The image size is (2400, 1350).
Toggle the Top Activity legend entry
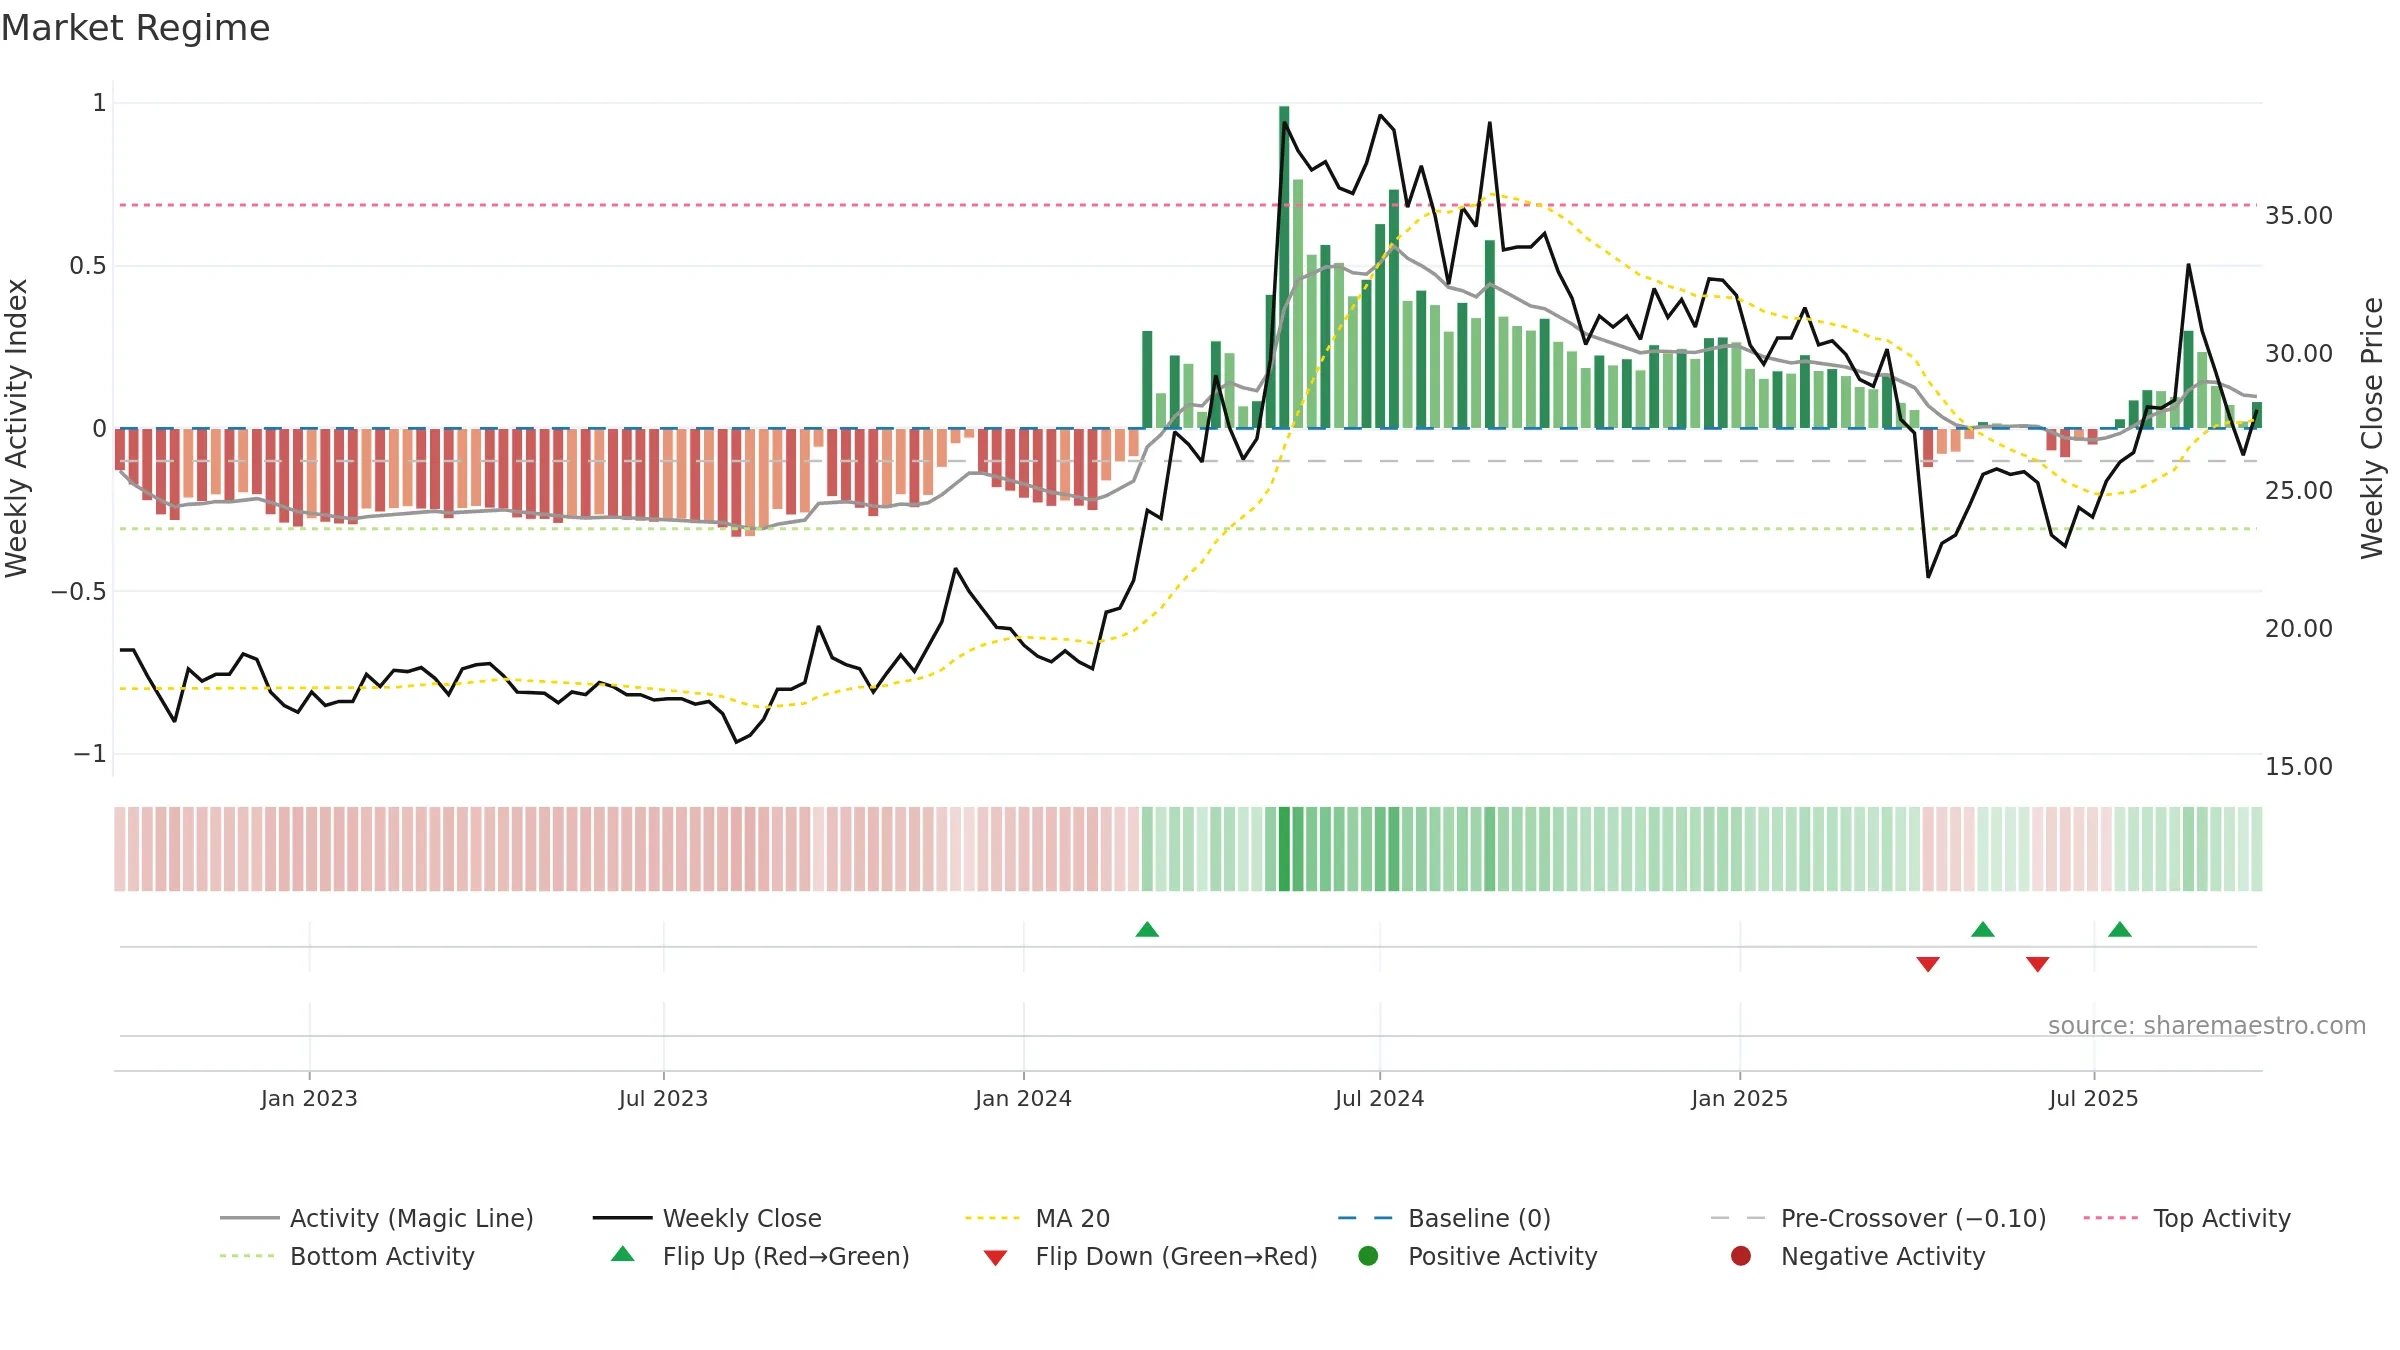[x=2187, y=1218]
